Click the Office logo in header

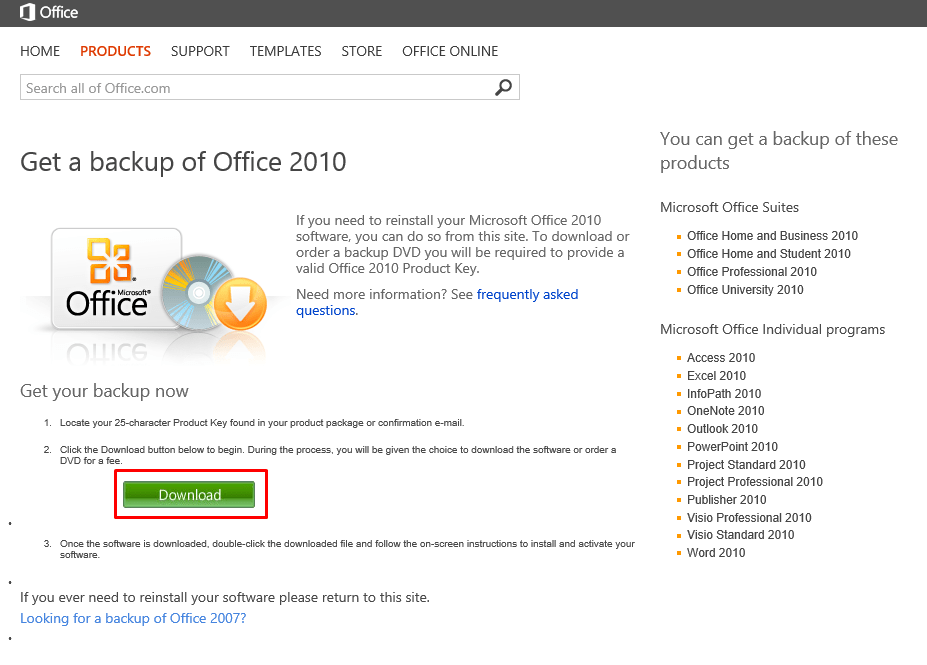[x=48, y=12]
